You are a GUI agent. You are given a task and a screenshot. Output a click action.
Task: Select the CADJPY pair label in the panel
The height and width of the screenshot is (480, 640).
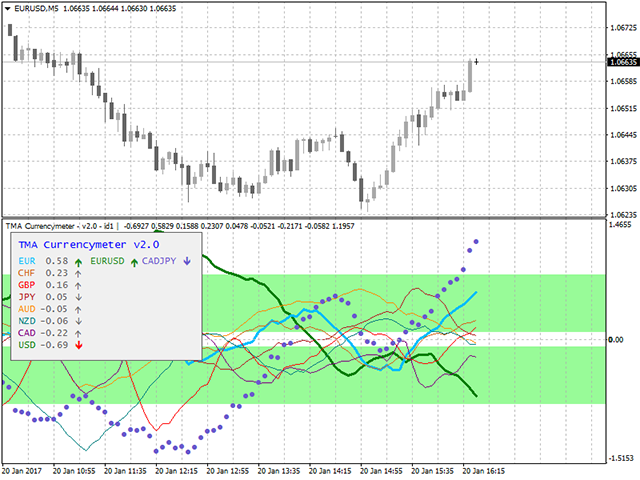point(159,261)
